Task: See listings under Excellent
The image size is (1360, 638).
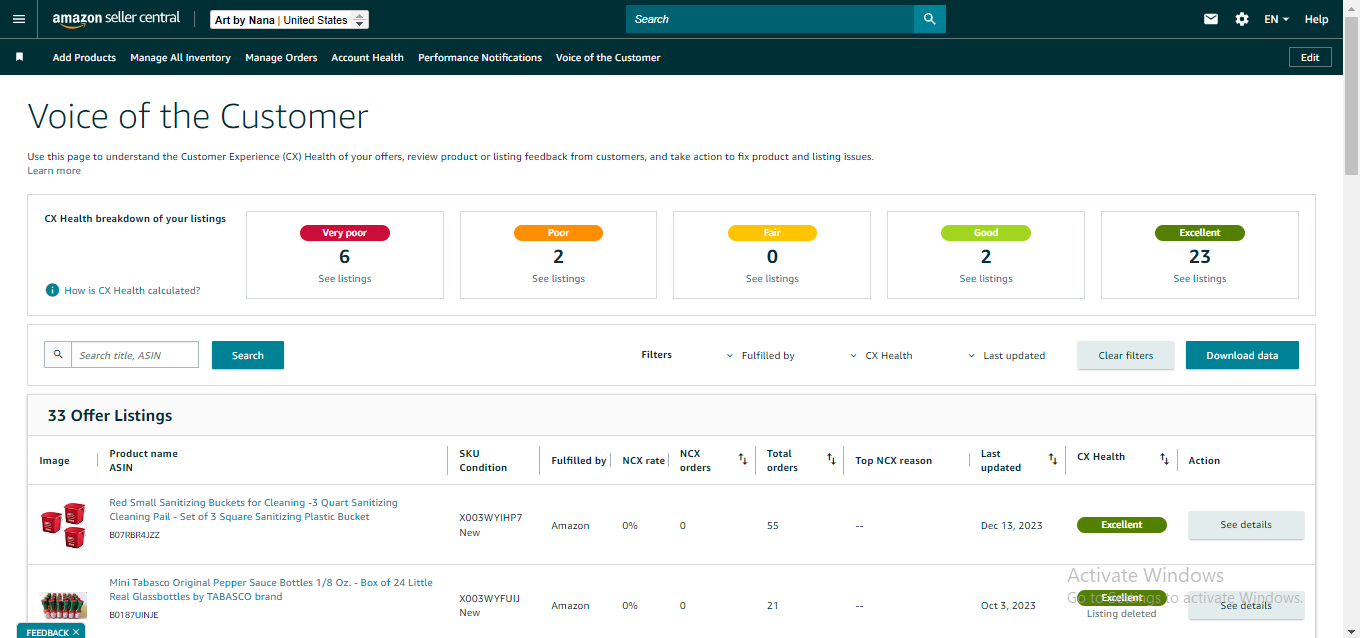Action: pyautogui.click(x=1200, y=278)
